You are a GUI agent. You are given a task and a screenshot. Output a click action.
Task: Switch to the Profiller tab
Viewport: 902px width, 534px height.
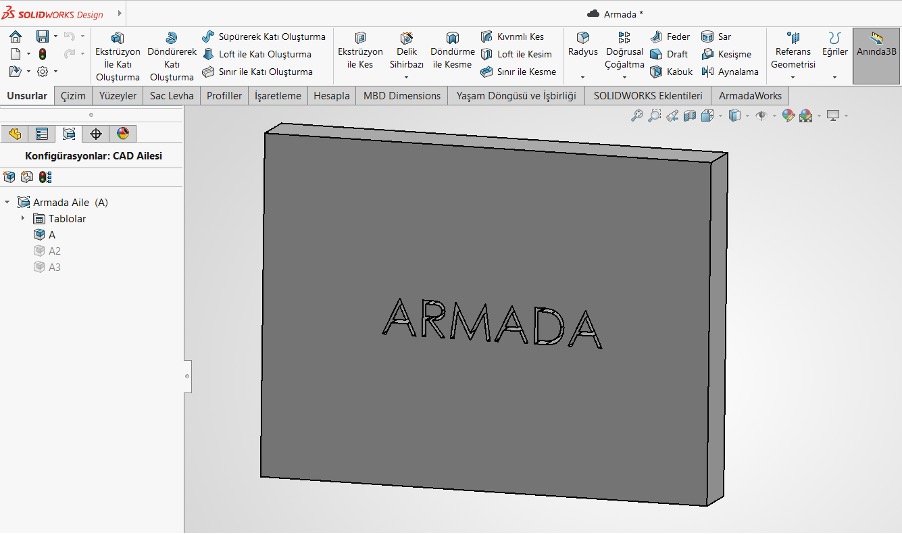pos(224,96)
